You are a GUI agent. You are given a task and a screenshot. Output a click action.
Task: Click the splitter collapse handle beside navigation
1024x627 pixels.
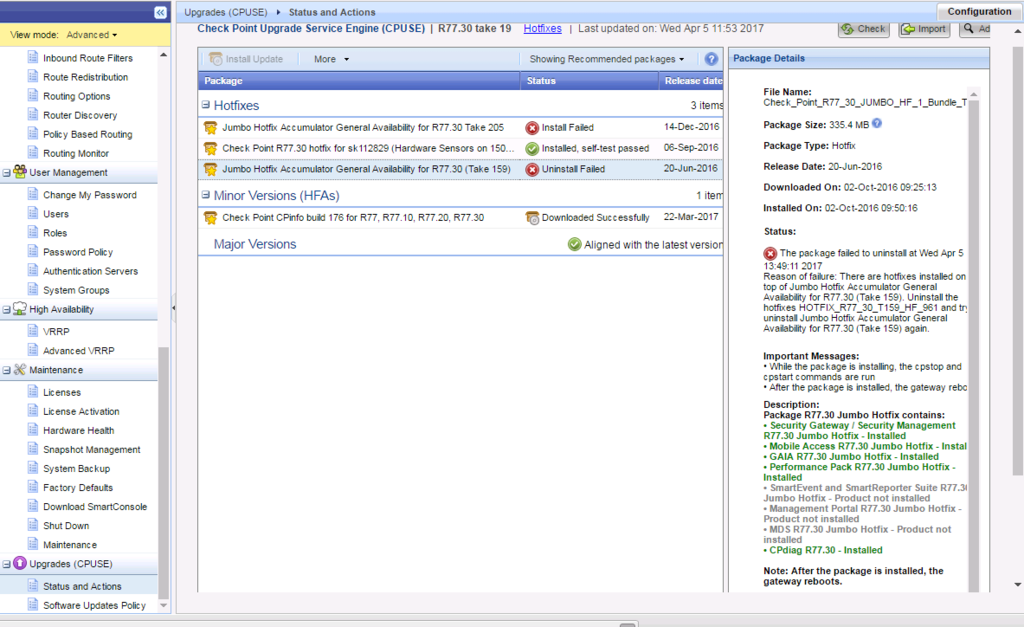coord(173,307)
